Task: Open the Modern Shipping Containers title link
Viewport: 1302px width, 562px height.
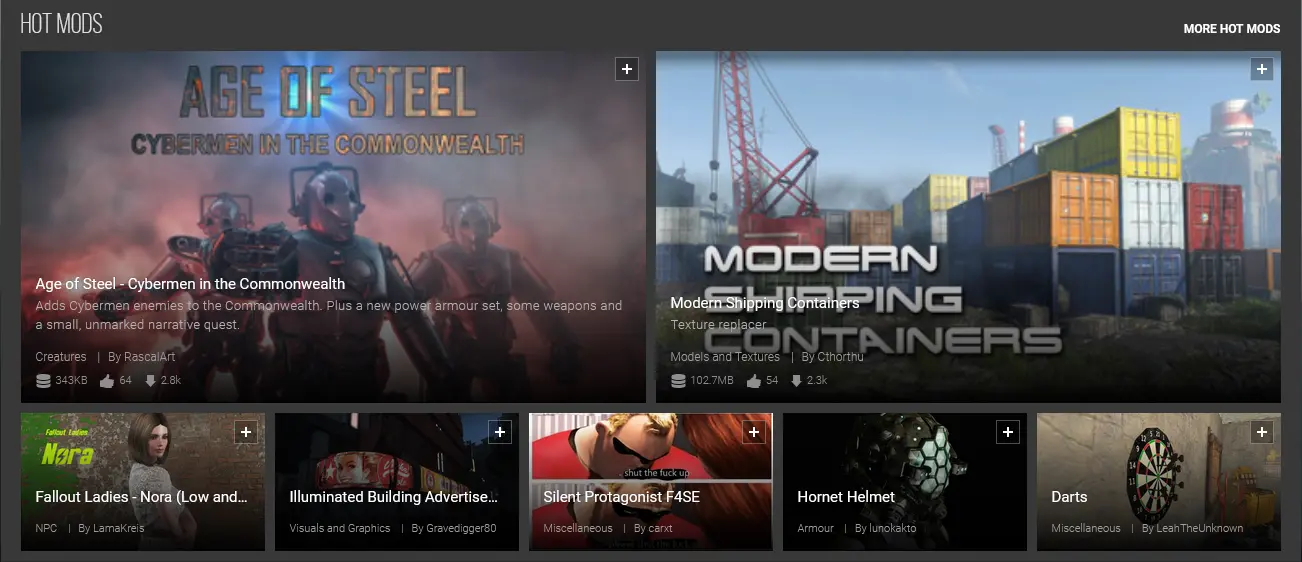Action: tap(765, 303)
